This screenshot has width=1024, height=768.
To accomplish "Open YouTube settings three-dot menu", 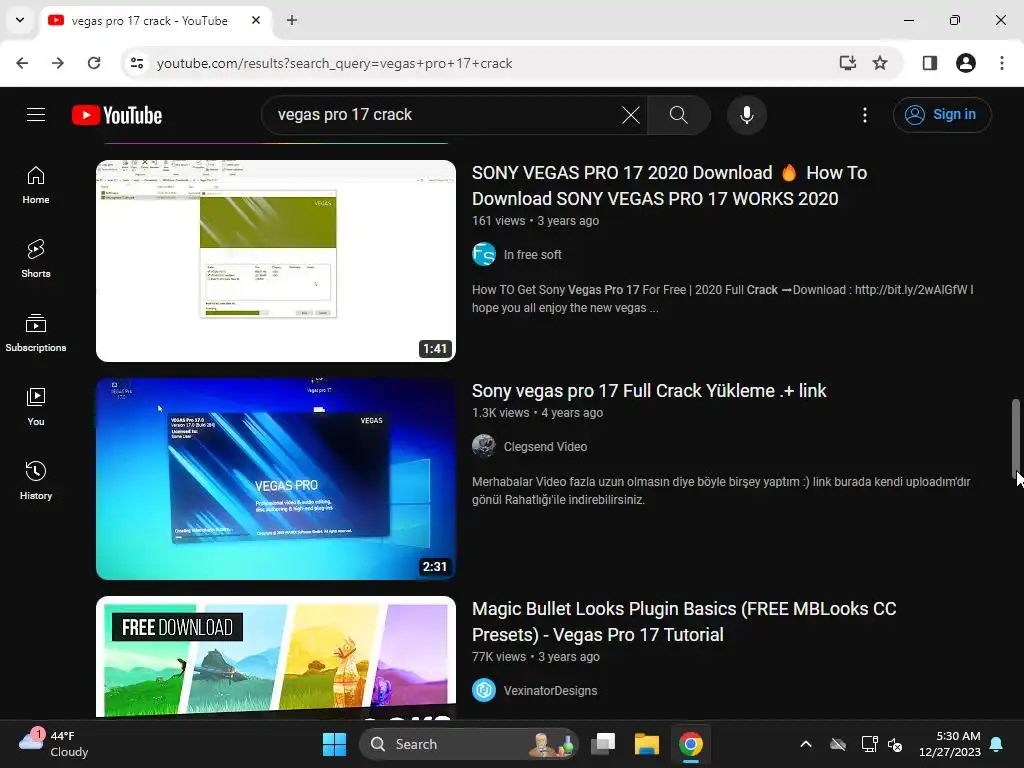I will [865, 115].
